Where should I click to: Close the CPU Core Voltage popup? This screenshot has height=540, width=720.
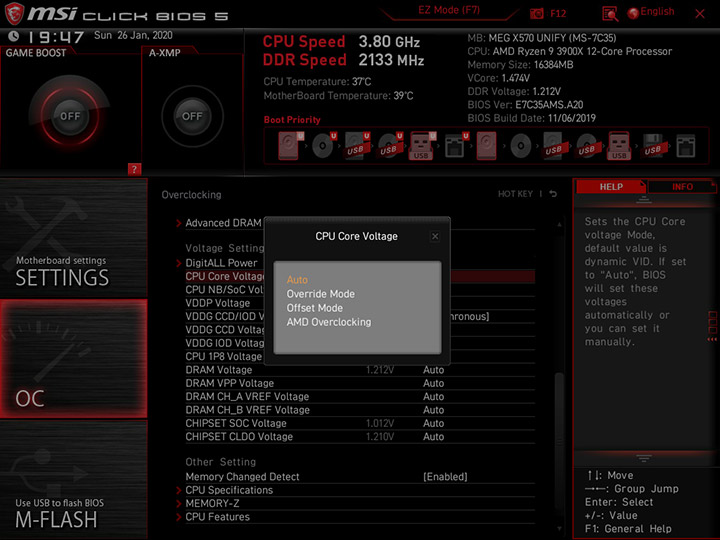(435, 236)
